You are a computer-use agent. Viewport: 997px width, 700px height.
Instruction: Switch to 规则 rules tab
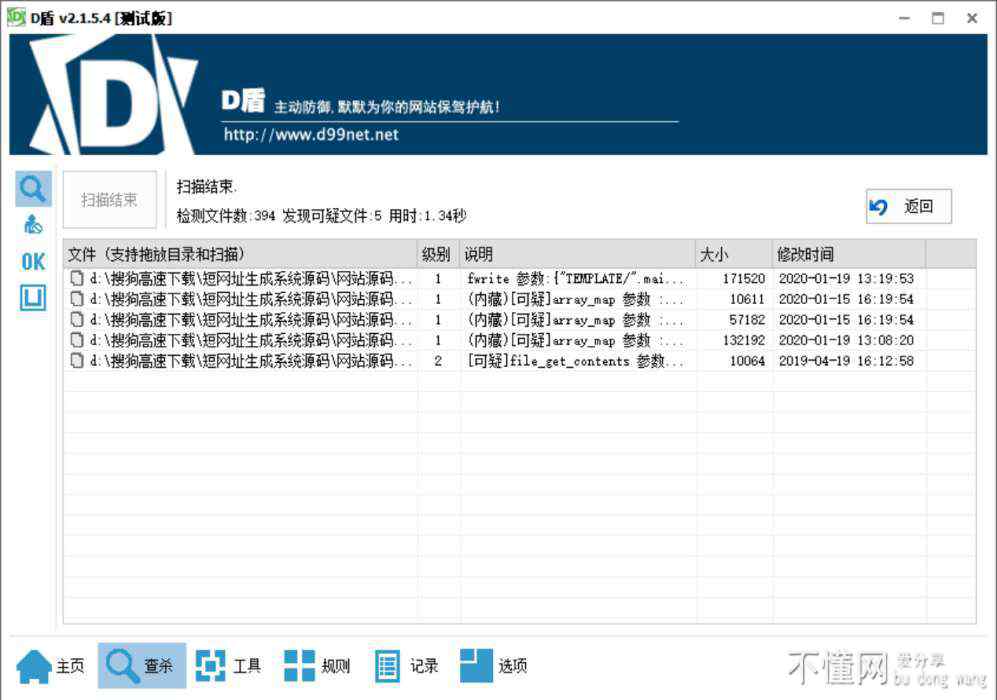(x=317, y=666)
